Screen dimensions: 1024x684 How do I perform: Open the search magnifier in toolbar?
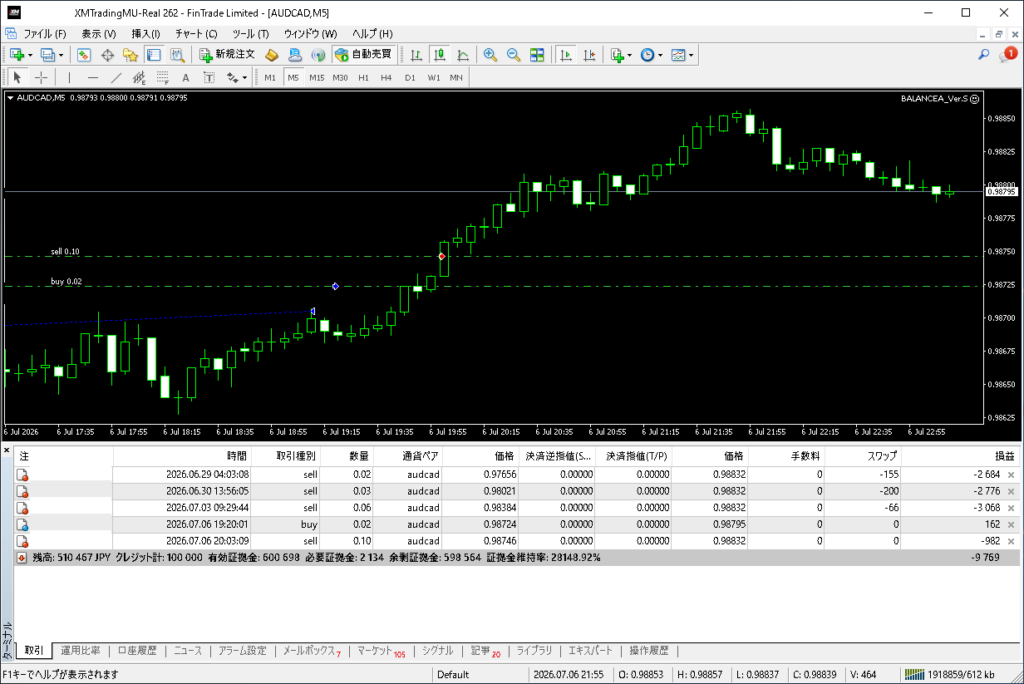click(984, 55)
